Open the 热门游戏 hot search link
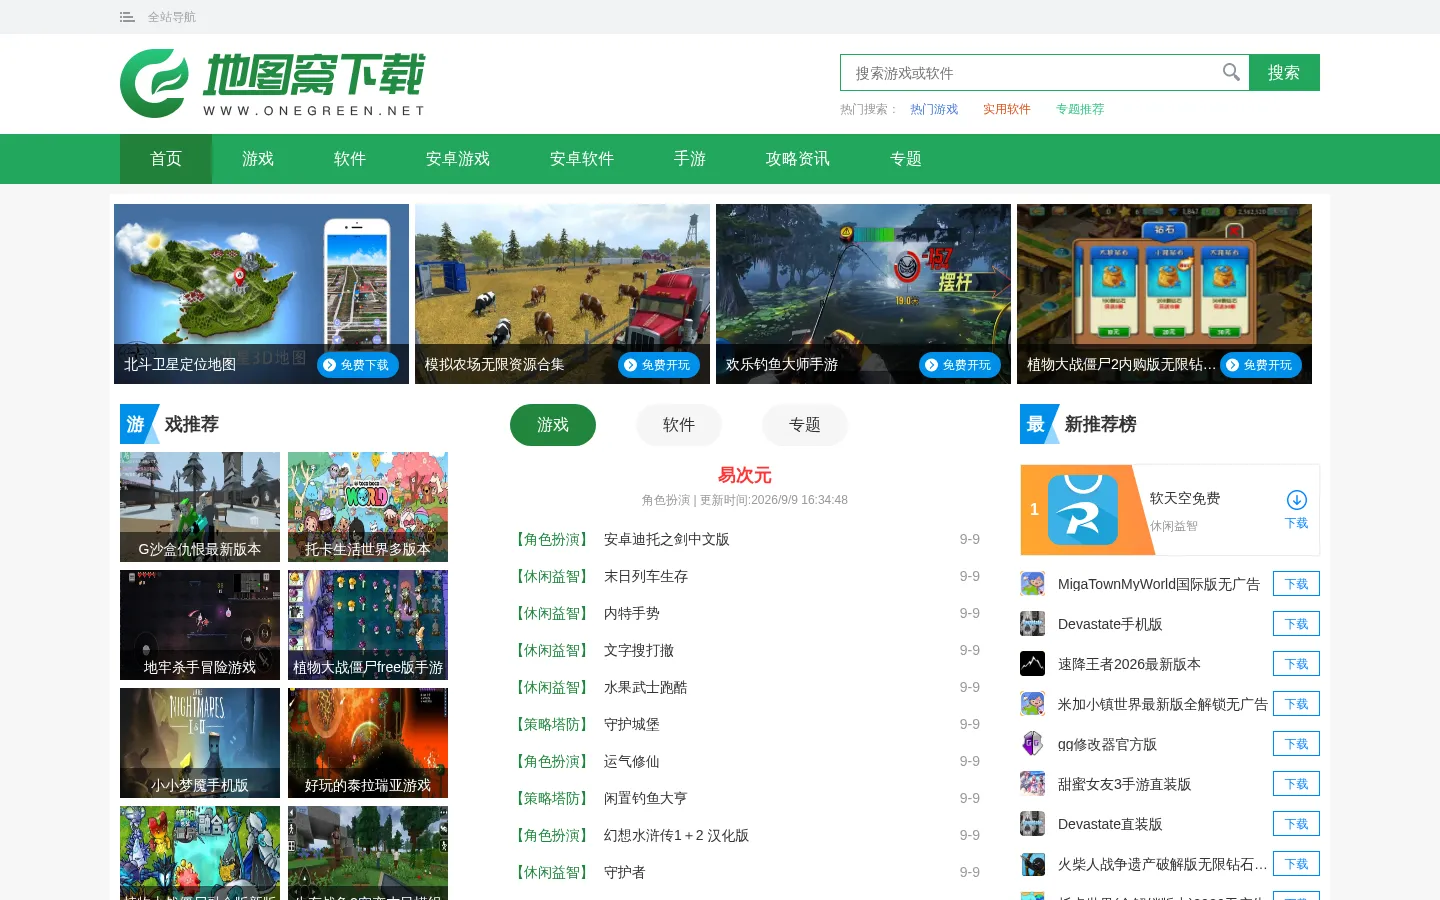The image size is (1440, 900). pyautogui.click(x=934, y=109)
